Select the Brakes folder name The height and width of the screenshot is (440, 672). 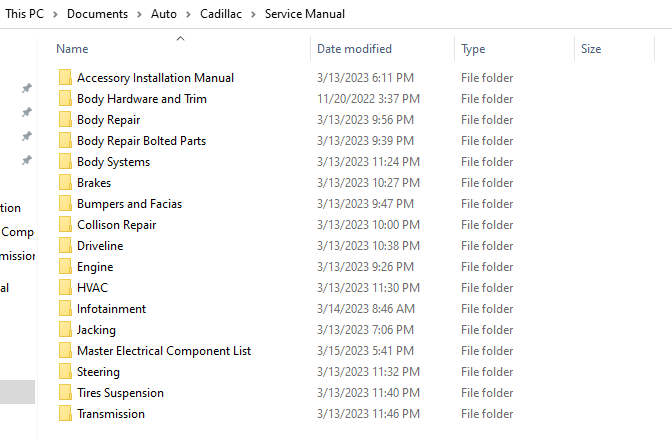(94, 183)
